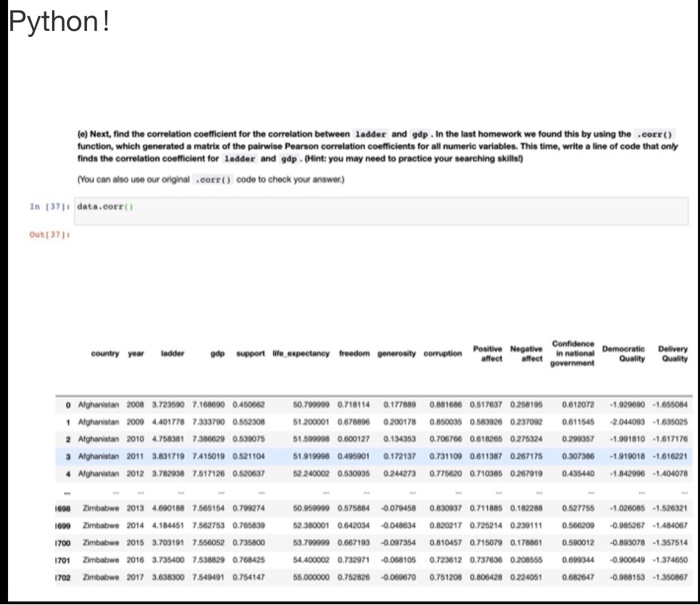Click the 'life_expectancy' column header

pyautogui.click(x=301, y=354)
